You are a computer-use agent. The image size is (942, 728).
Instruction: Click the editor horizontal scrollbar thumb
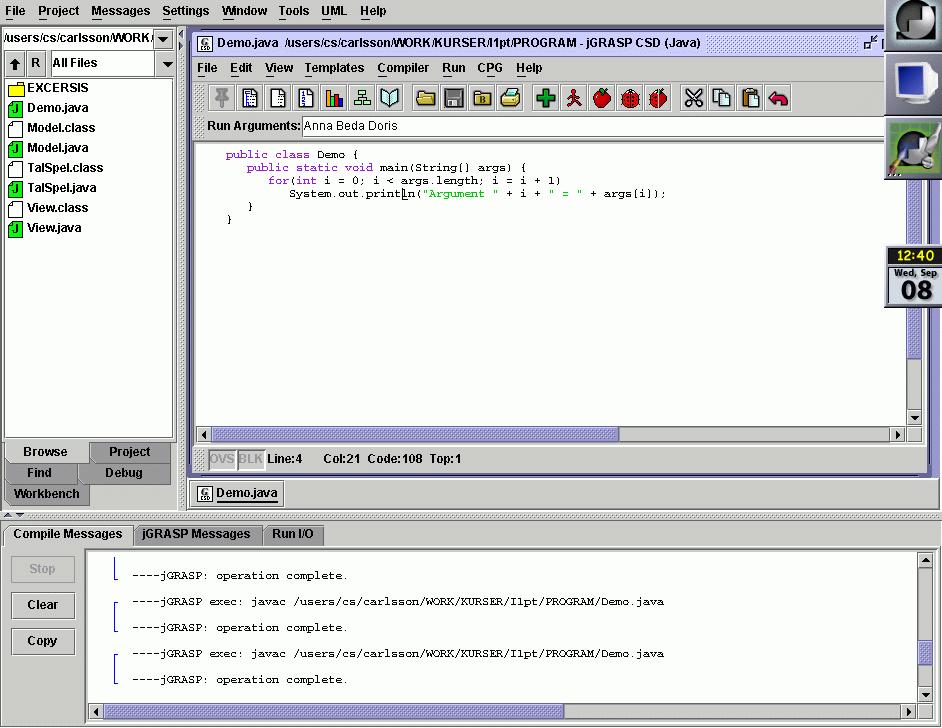click(415, 434)
